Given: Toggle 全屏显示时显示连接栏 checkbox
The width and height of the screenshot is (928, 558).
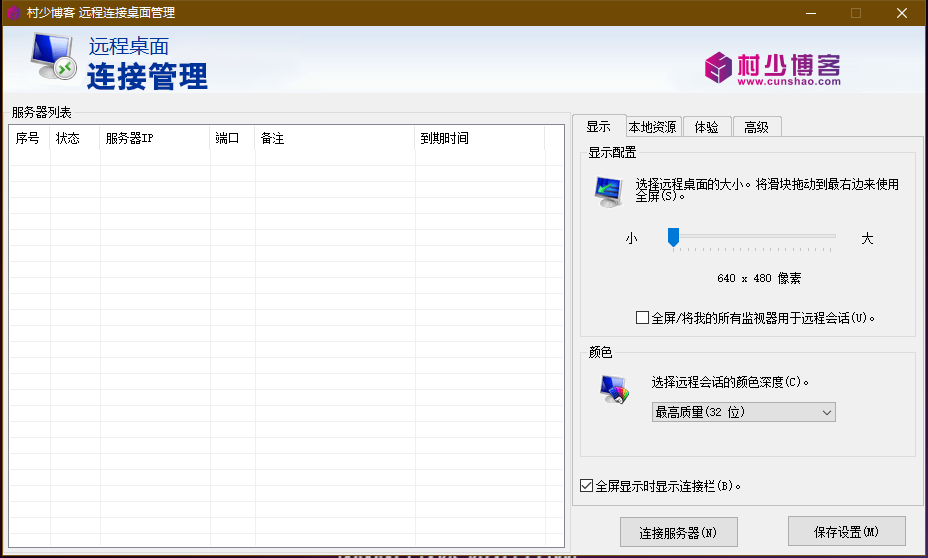Looking at the screenshot, I should [x=587, y=486].
